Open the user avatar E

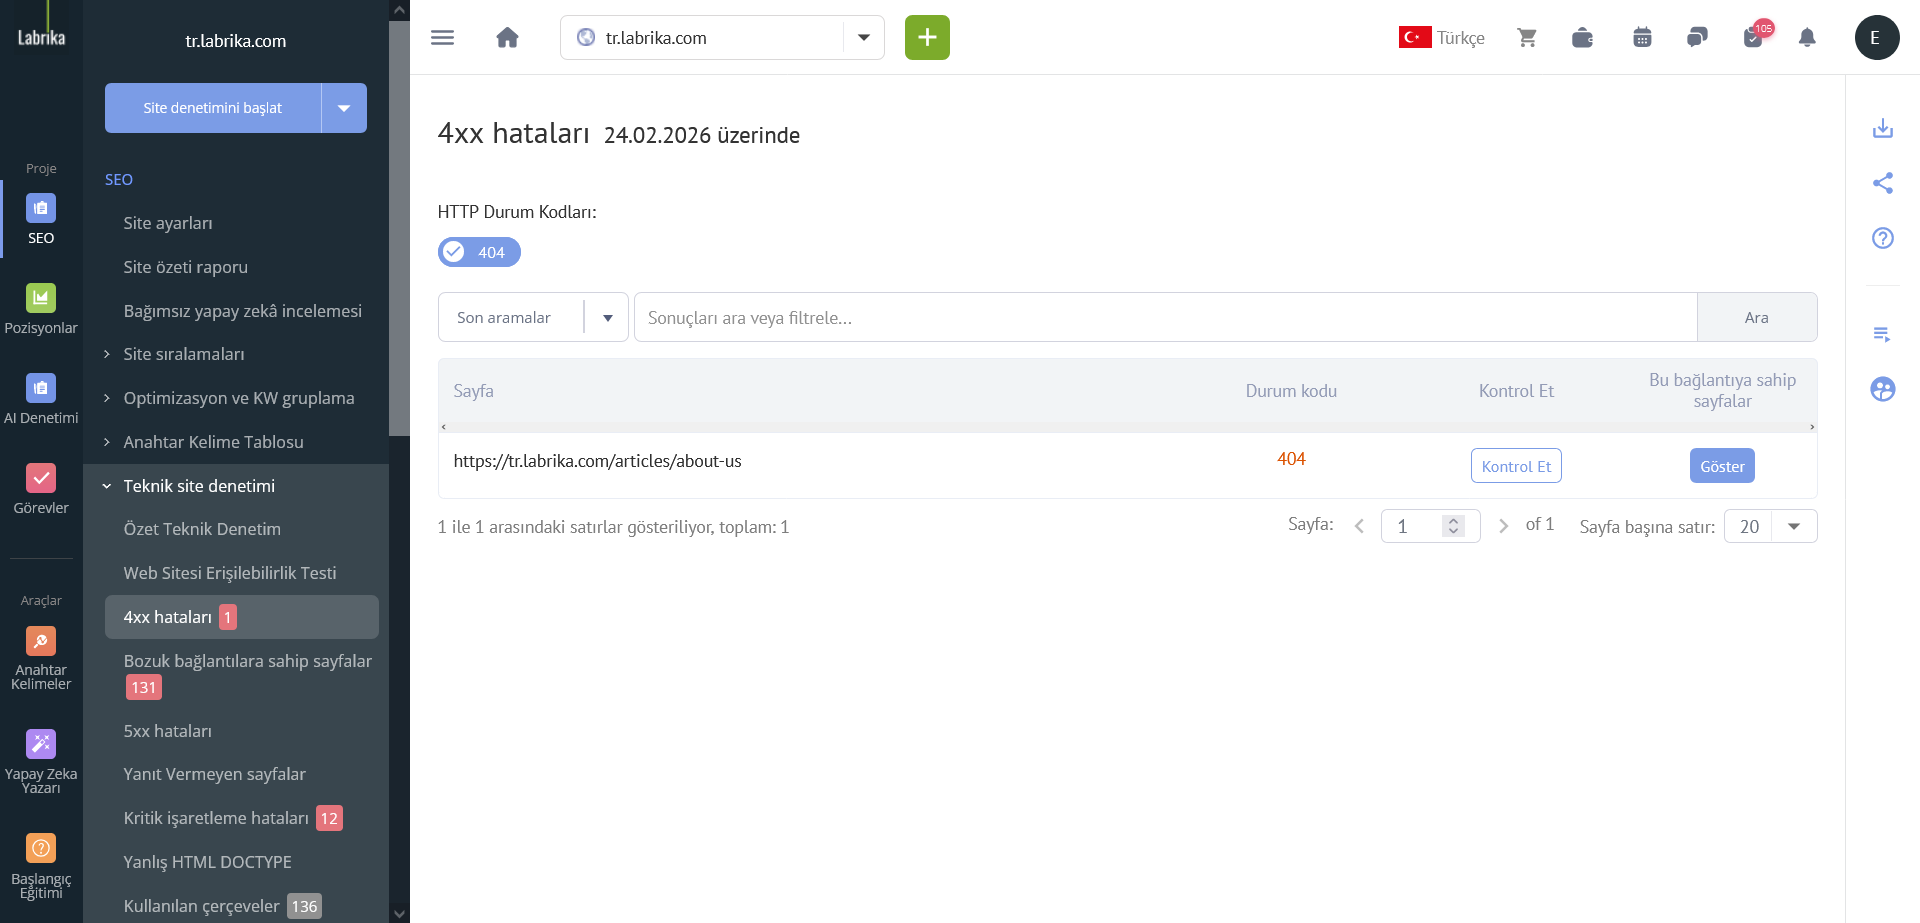(x=1876, y=38)
